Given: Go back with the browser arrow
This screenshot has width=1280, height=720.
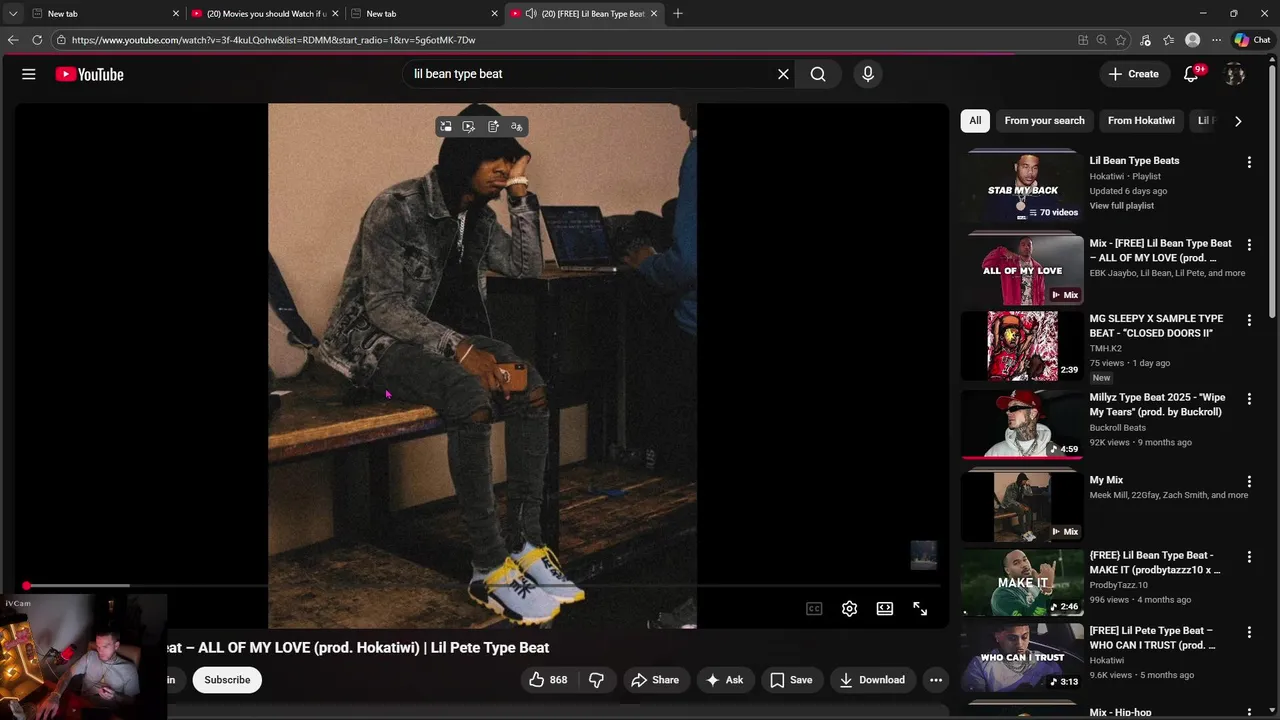Looking at the screenshot, I should (13, 40).
